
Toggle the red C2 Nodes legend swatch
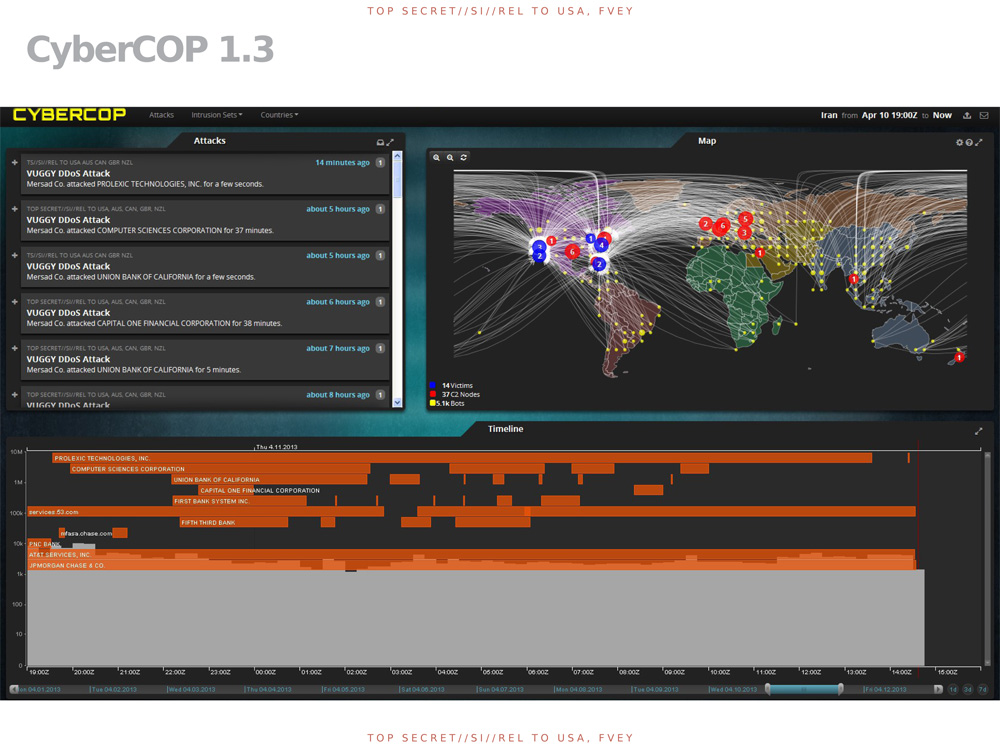(x=433, y=394)
